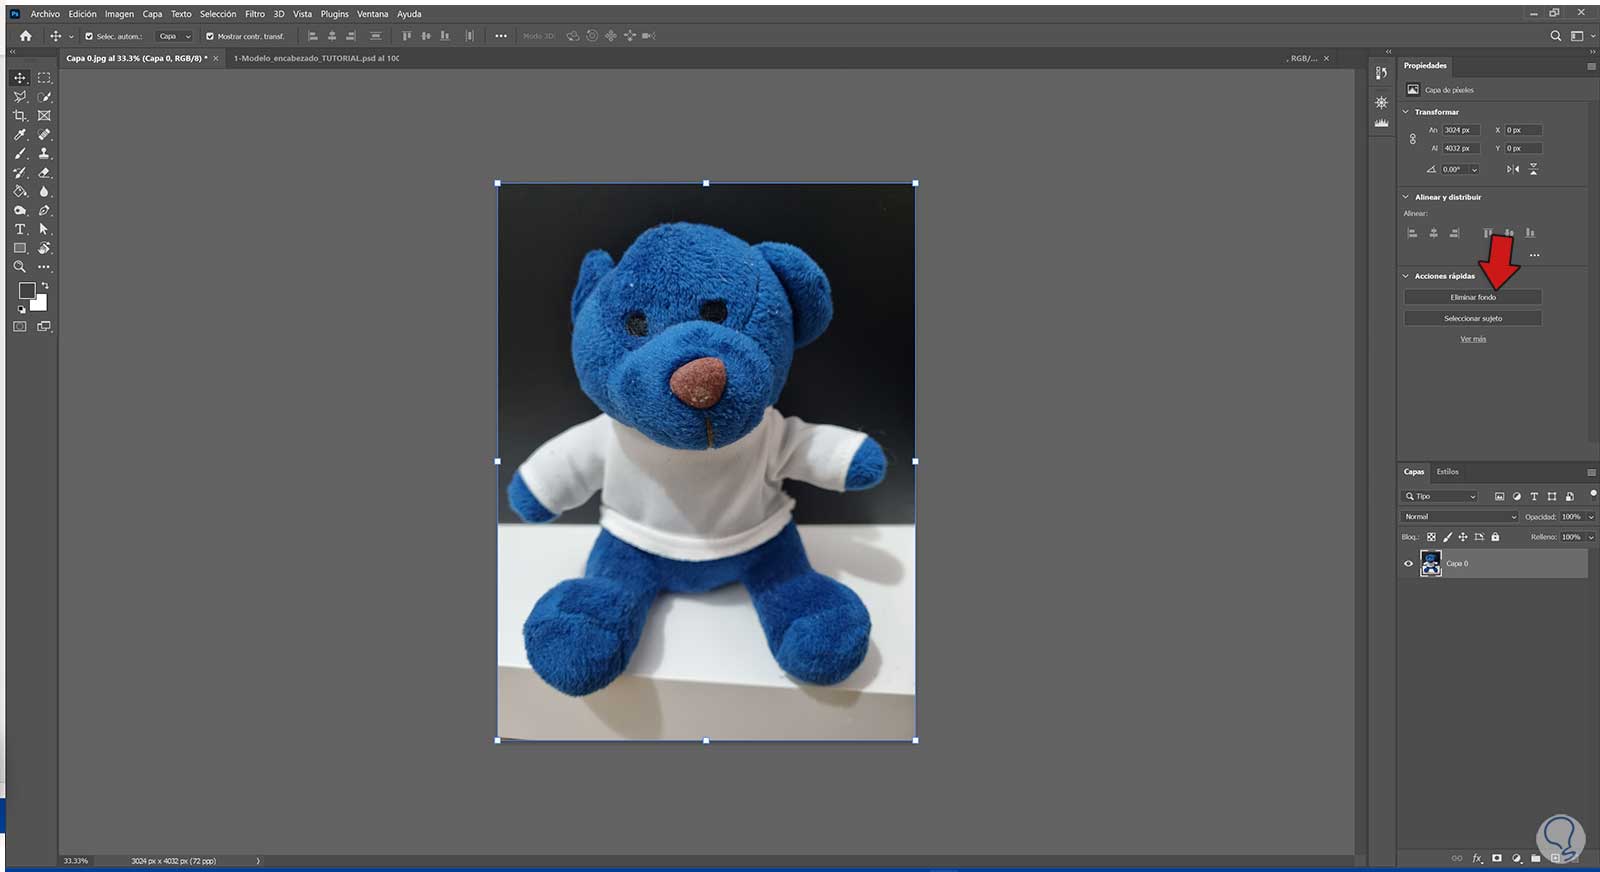The height and width of the screenshot is (872, 1600).
Task: Select the Crop tool
Action: pos(19,116)
